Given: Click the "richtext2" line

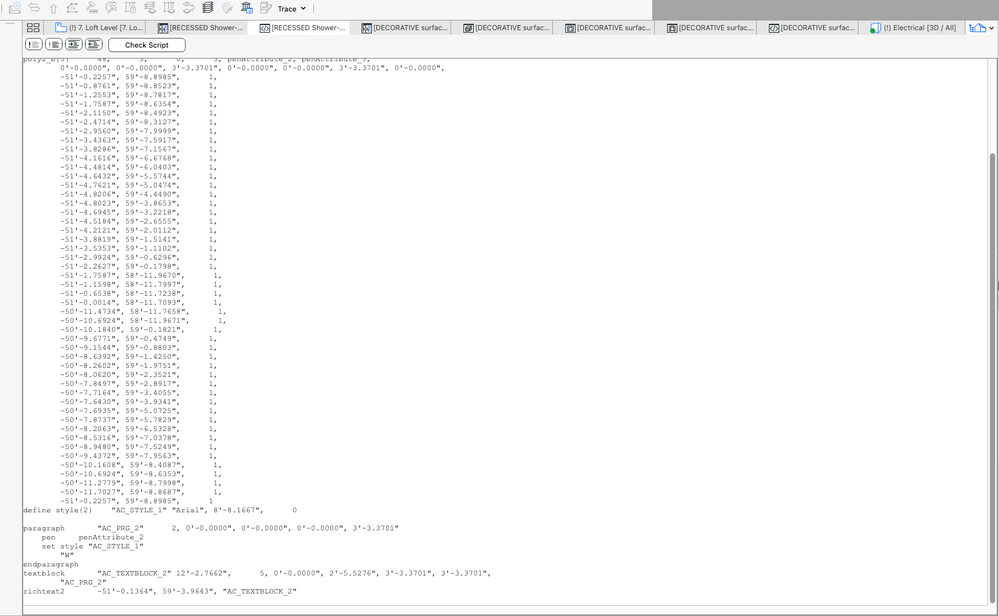Looking at the screenshot, I should point(160,591).
